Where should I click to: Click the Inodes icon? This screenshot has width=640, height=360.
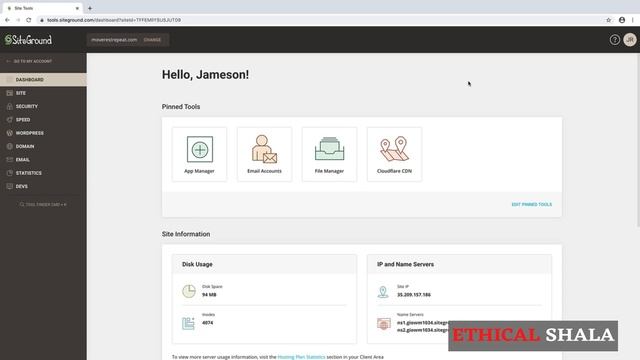coord(188,323)
